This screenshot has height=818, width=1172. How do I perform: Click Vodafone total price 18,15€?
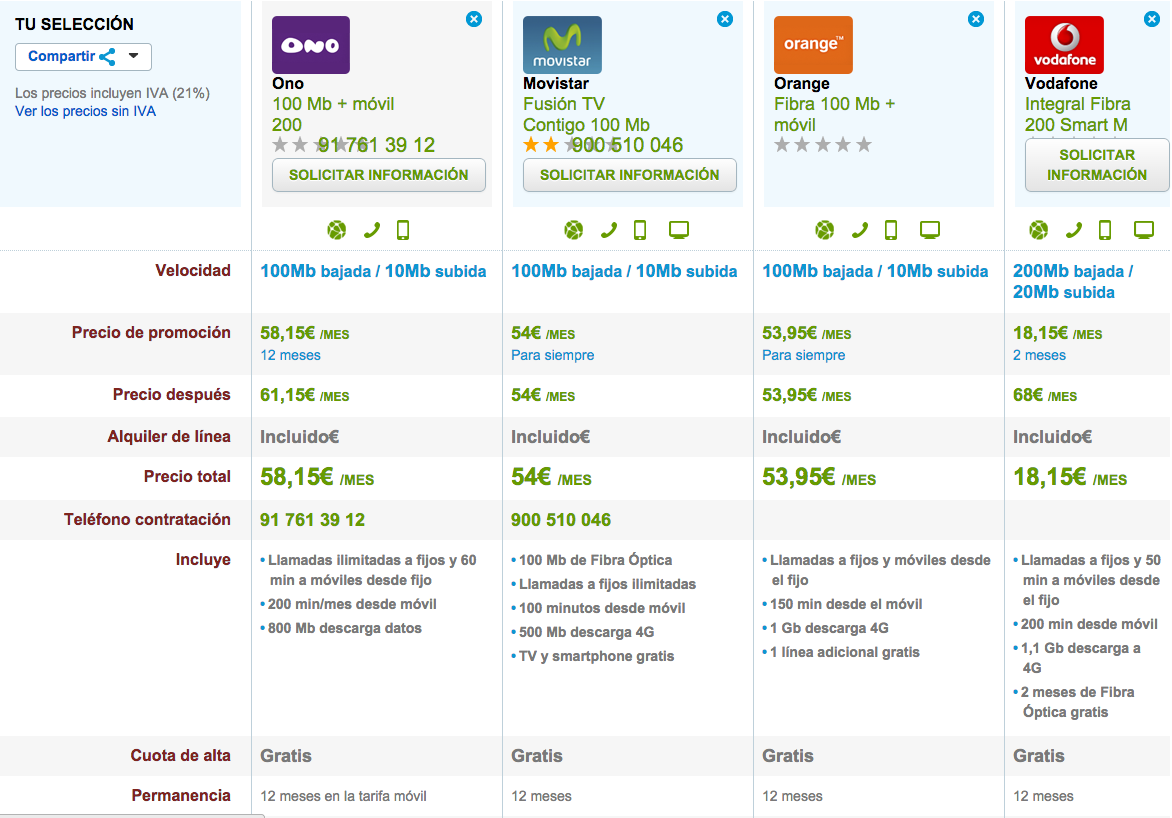coord(1070,477)
